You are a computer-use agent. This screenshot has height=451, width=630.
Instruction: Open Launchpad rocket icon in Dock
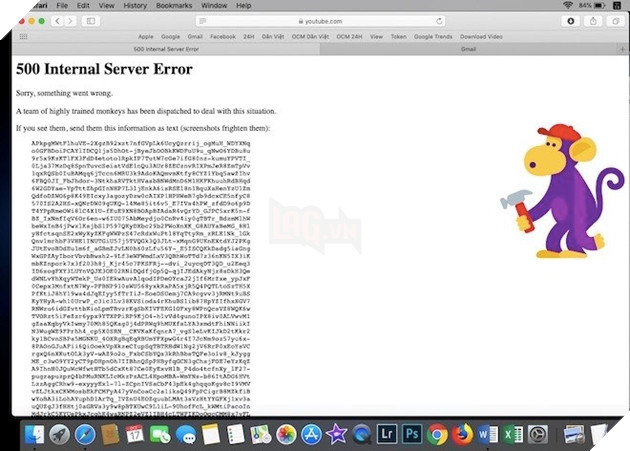pyautogui.click(x=59, y=435)
